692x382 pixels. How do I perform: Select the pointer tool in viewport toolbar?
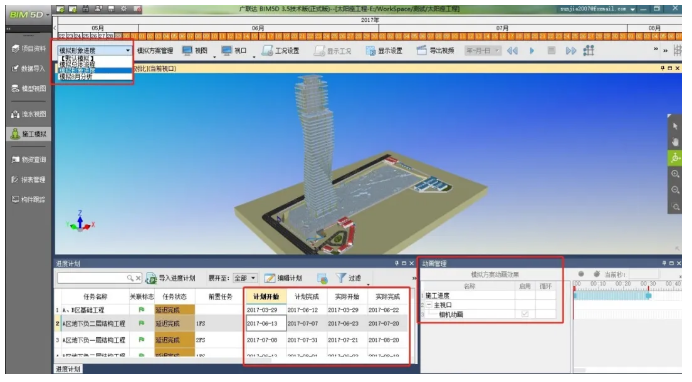point(675,126)
